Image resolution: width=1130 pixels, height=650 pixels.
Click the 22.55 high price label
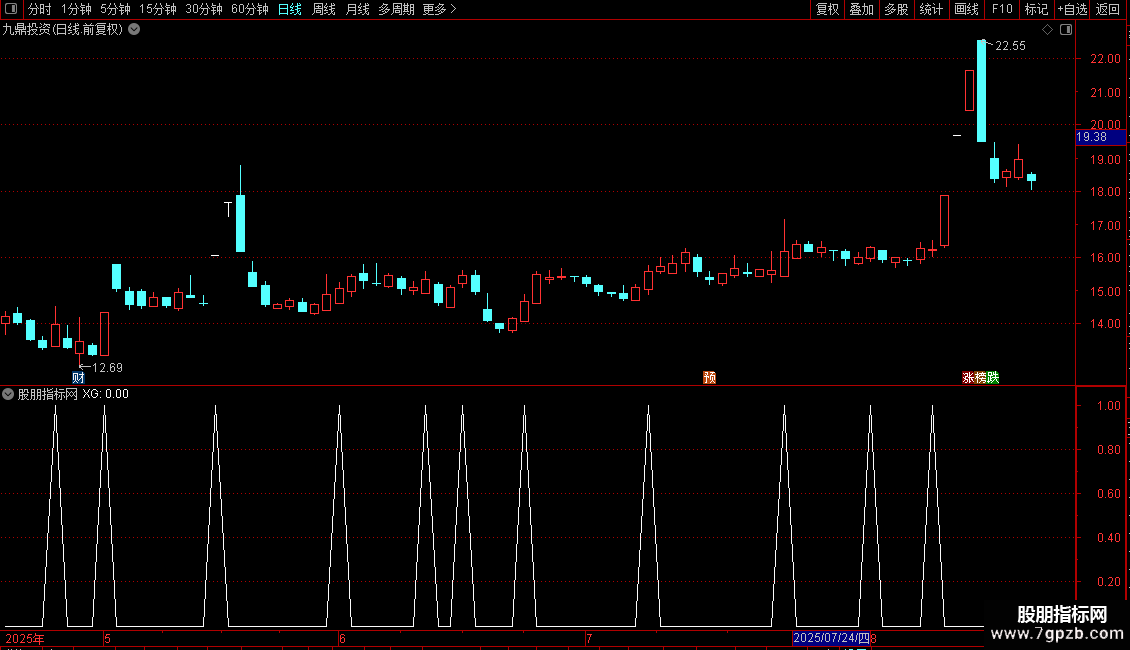(x=1010, y=45)
